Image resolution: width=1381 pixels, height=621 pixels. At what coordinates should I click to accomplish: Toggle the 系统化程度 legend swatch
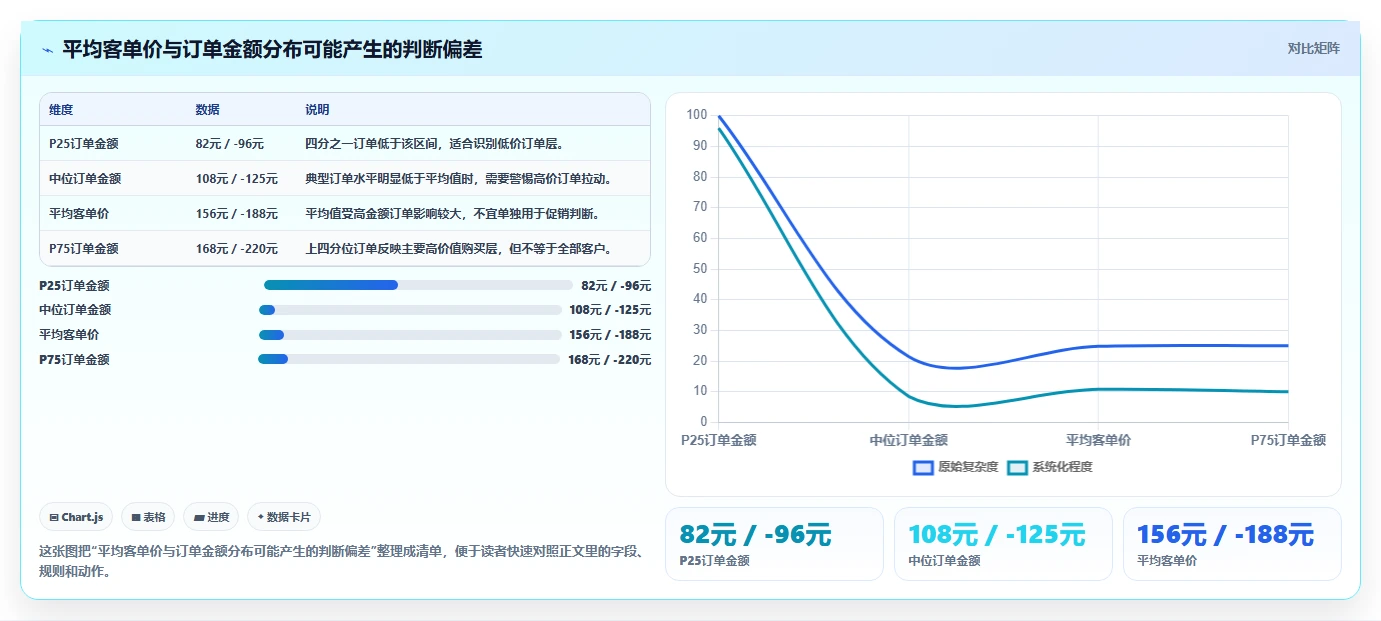coord(1017,467)
